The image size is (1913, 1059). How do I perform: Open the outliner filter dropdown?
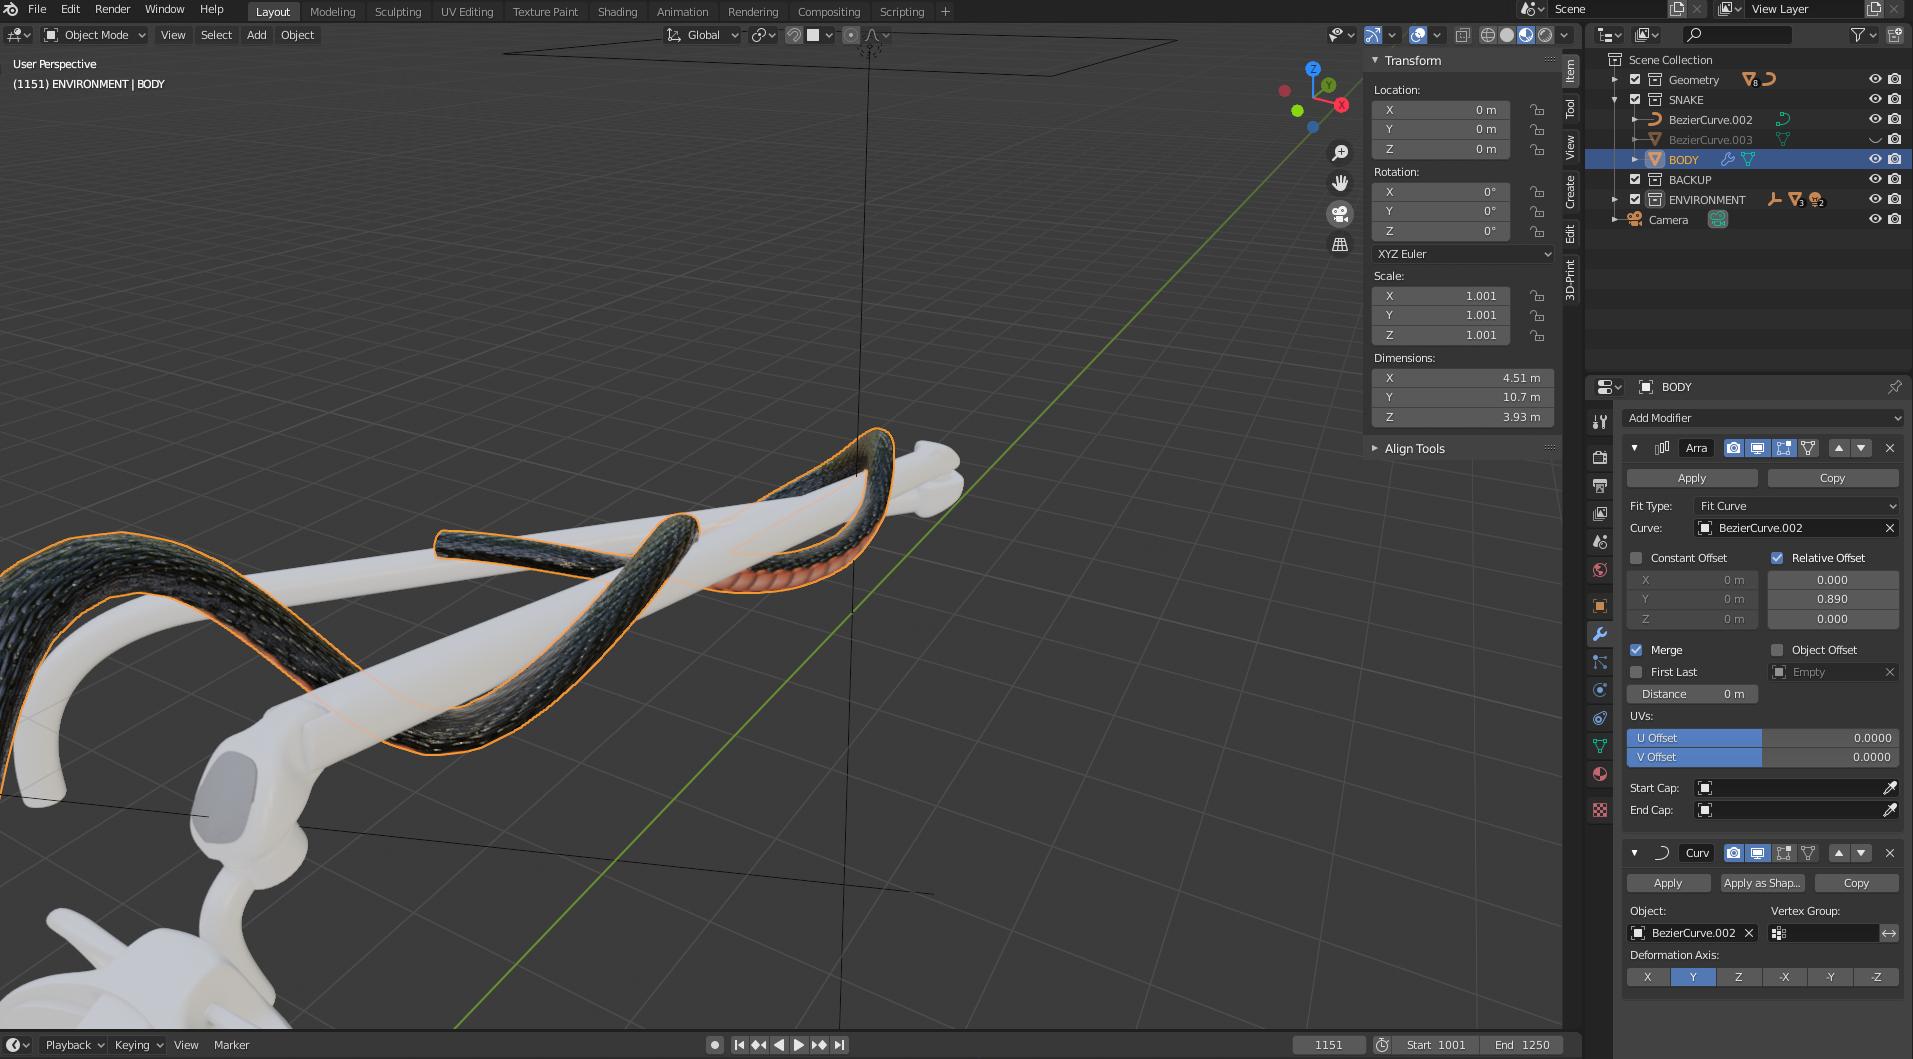(x=1862, y=35)
